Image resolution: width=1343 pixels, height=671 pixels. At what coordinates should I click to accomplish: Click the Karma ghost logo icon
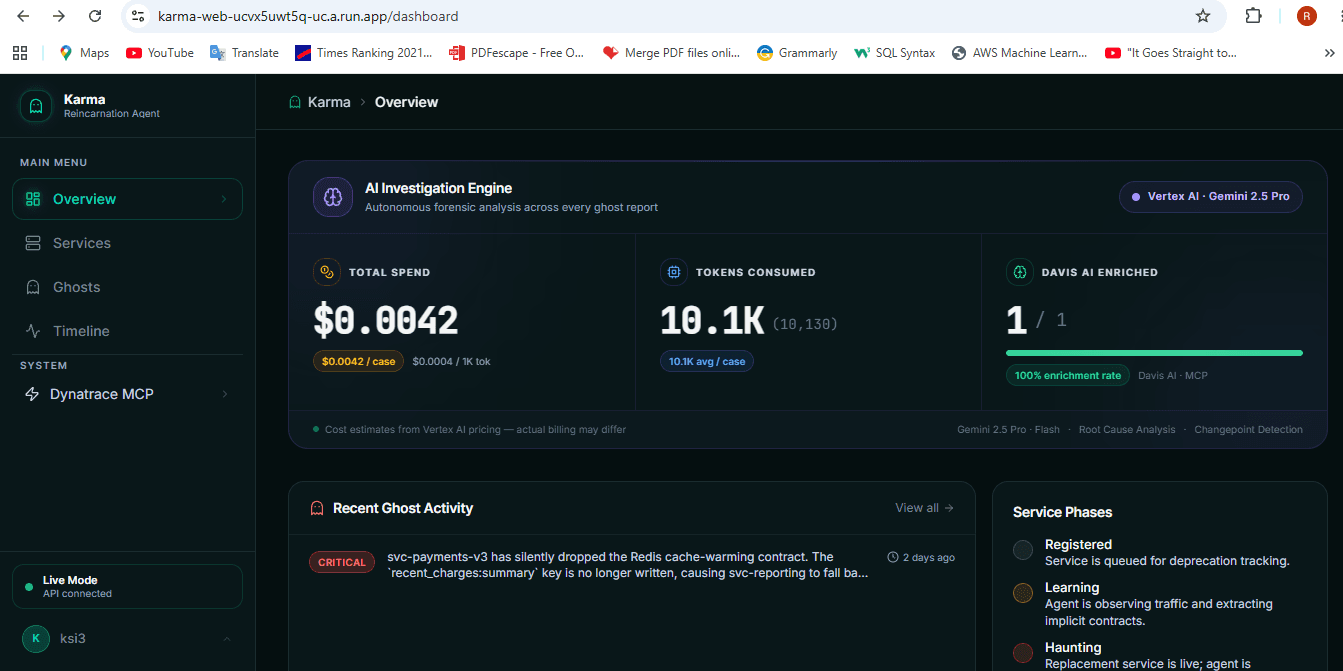(x=36, y=105)
